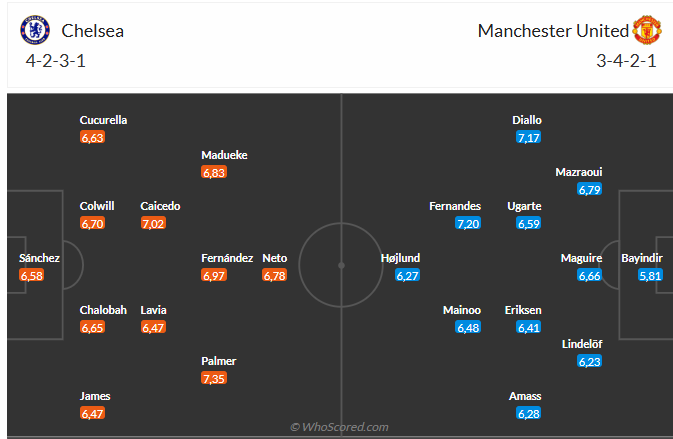673x439 pixels.
Task: Select Bayindir's 5,81 rating badge
Action: click(x=650, y=276)
